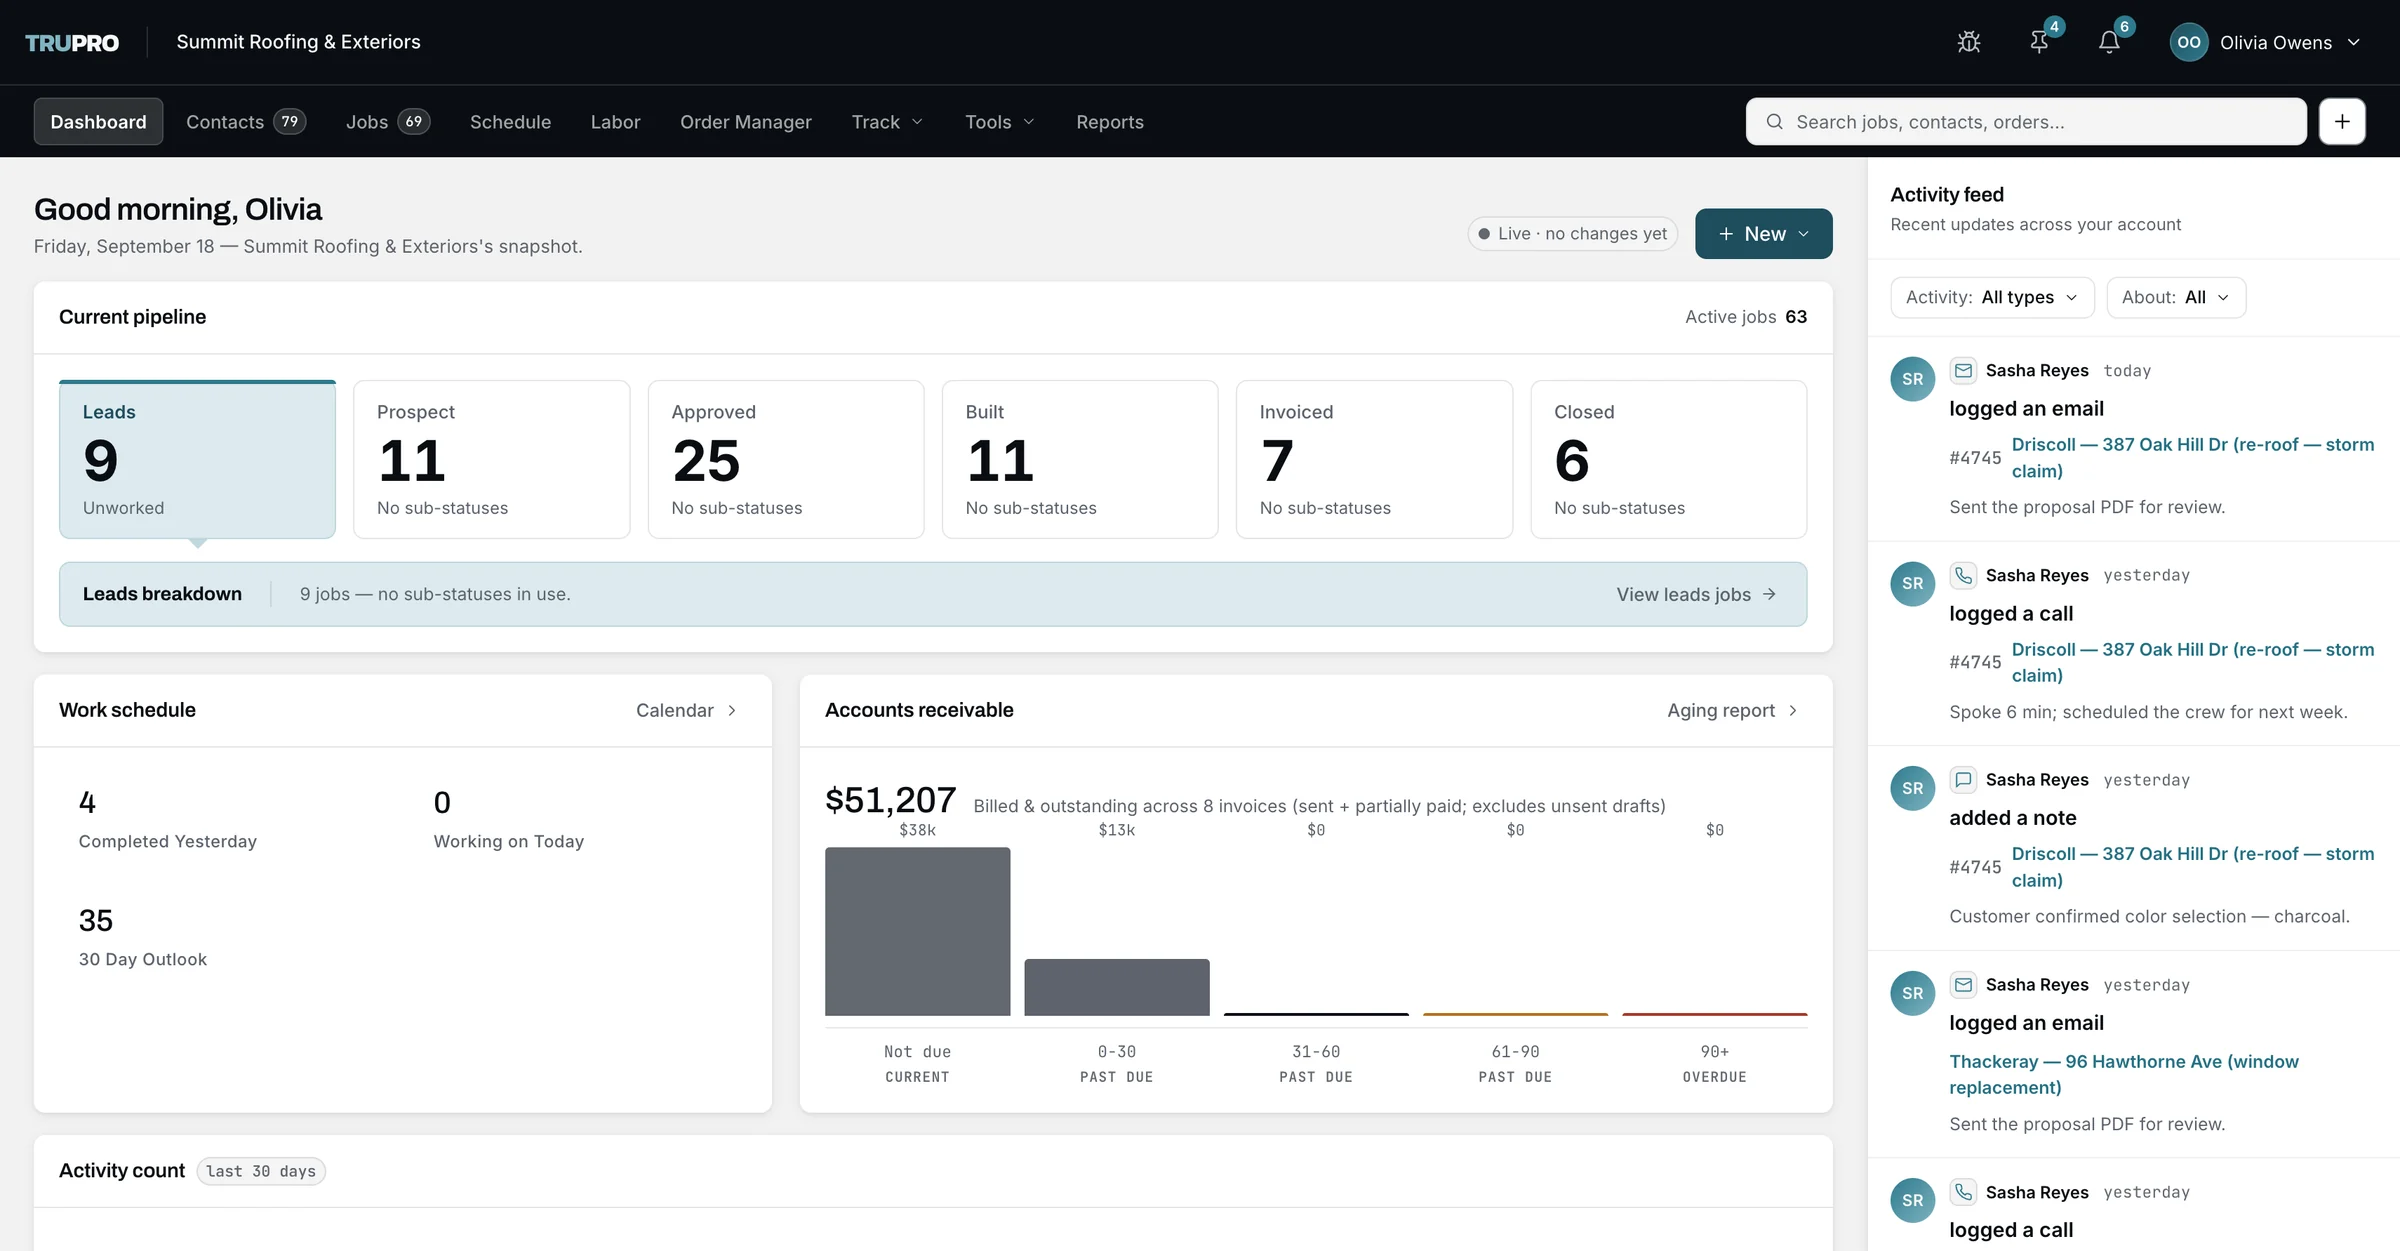The image size is (2400, 1251).
Task: Open pinned items icon with badge 4
Action: click(x=2039, y=42)
